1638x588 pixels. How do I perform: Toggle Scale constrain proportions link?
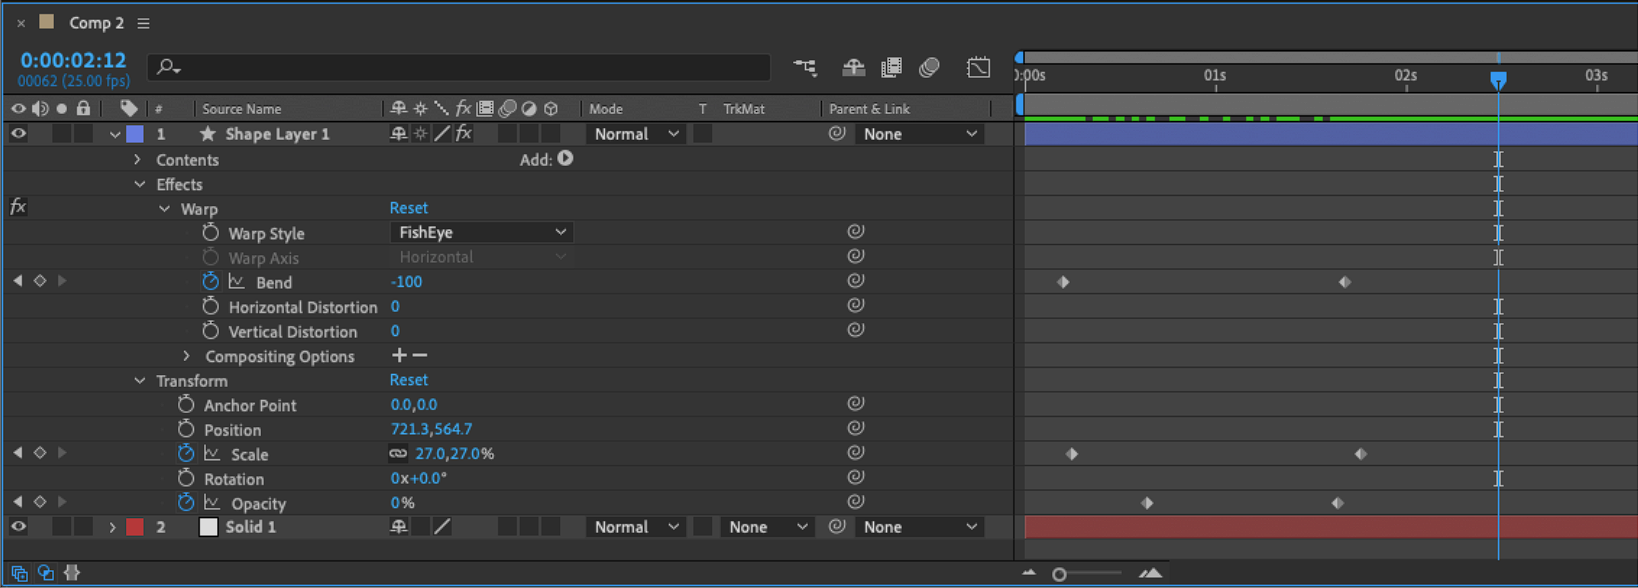[398, 453]
